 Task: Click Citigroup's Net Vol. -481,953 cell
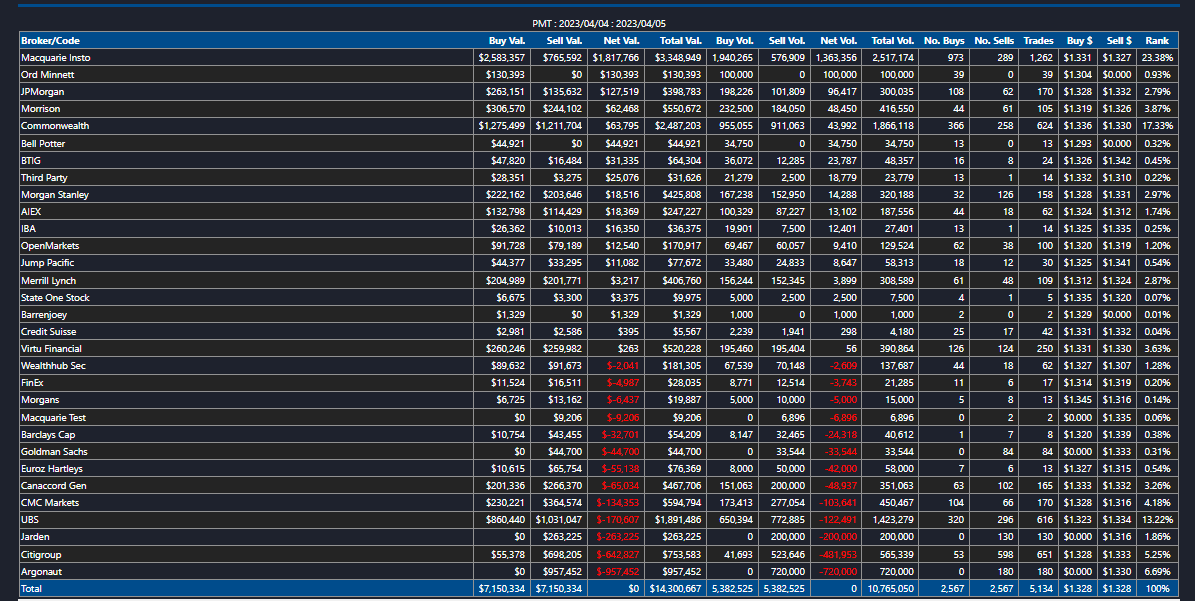click(837, 555)
